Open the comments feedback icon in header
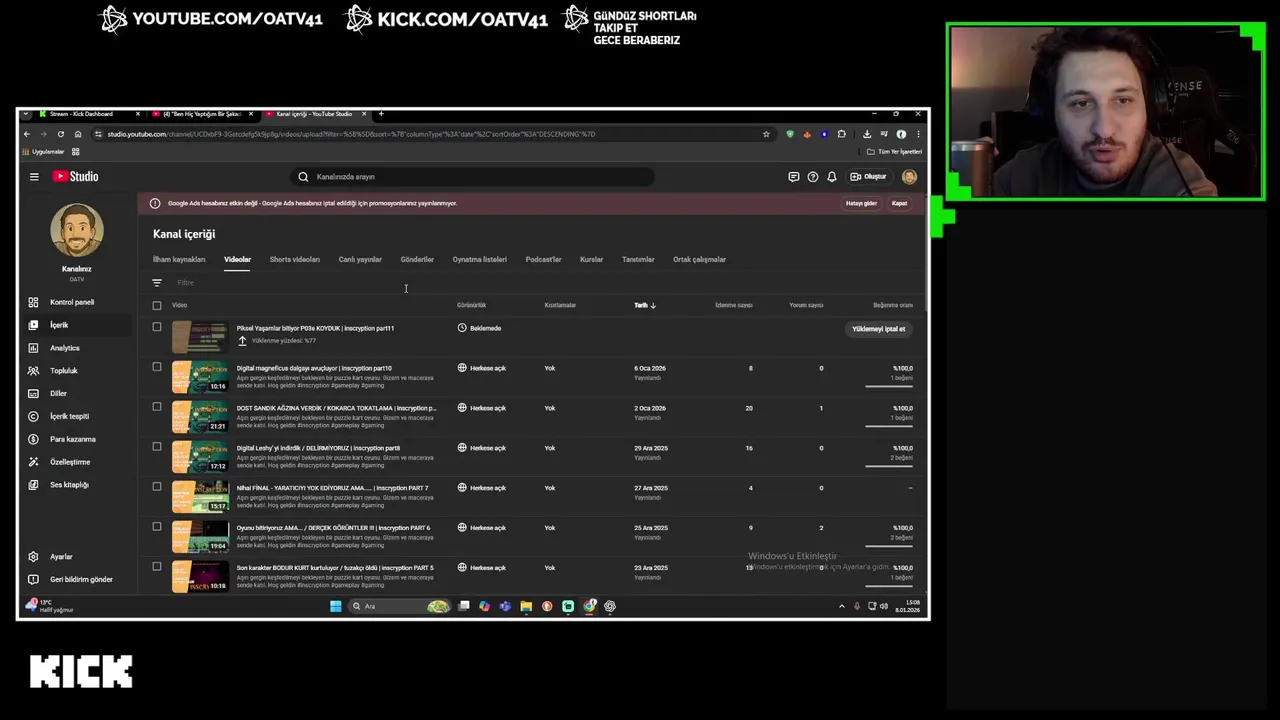 coord(794,177)
